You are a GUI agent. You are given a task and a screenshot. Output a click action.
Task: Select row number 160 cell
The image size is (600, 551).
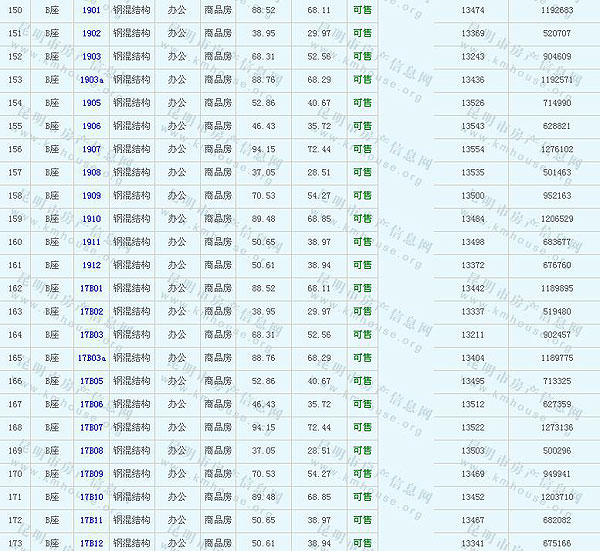pyautogui.click(x=14, y=242)
